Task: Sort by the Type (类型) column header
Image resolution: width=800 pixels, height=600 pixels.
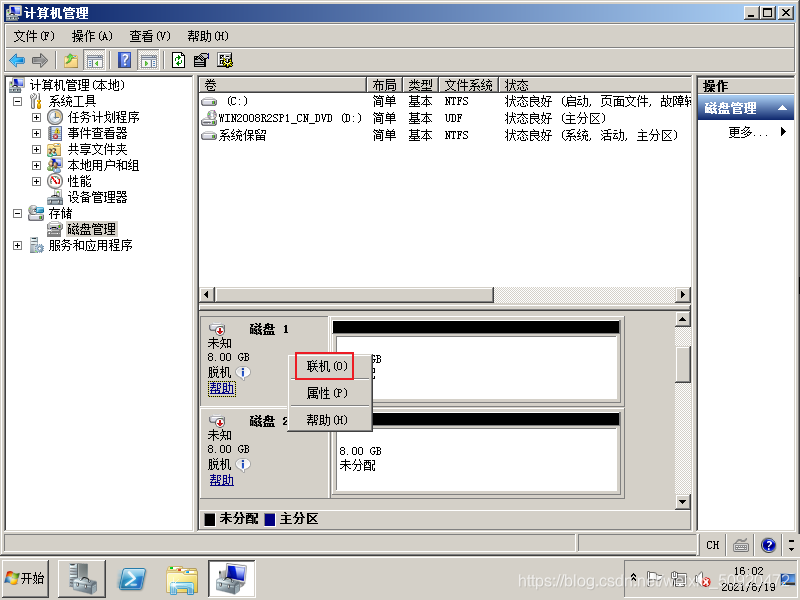Action: coord(420,85)
